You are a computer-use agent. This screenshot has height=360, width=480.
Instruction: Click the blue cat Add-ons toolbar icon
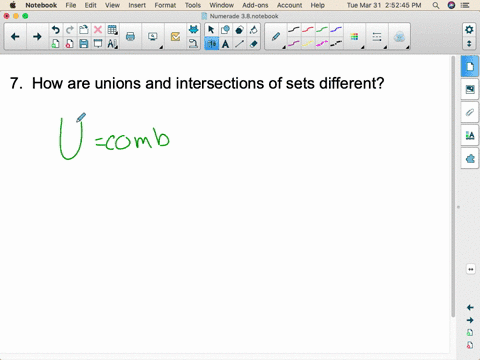point(193,30)
